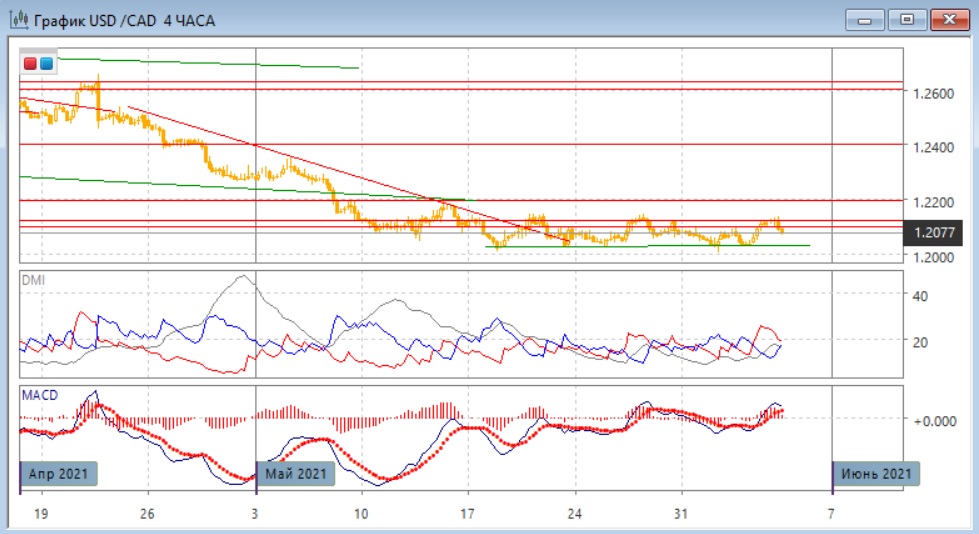Jump to the Май 2021 month marker
Screen dimensions: 979x534
(296, 473)
